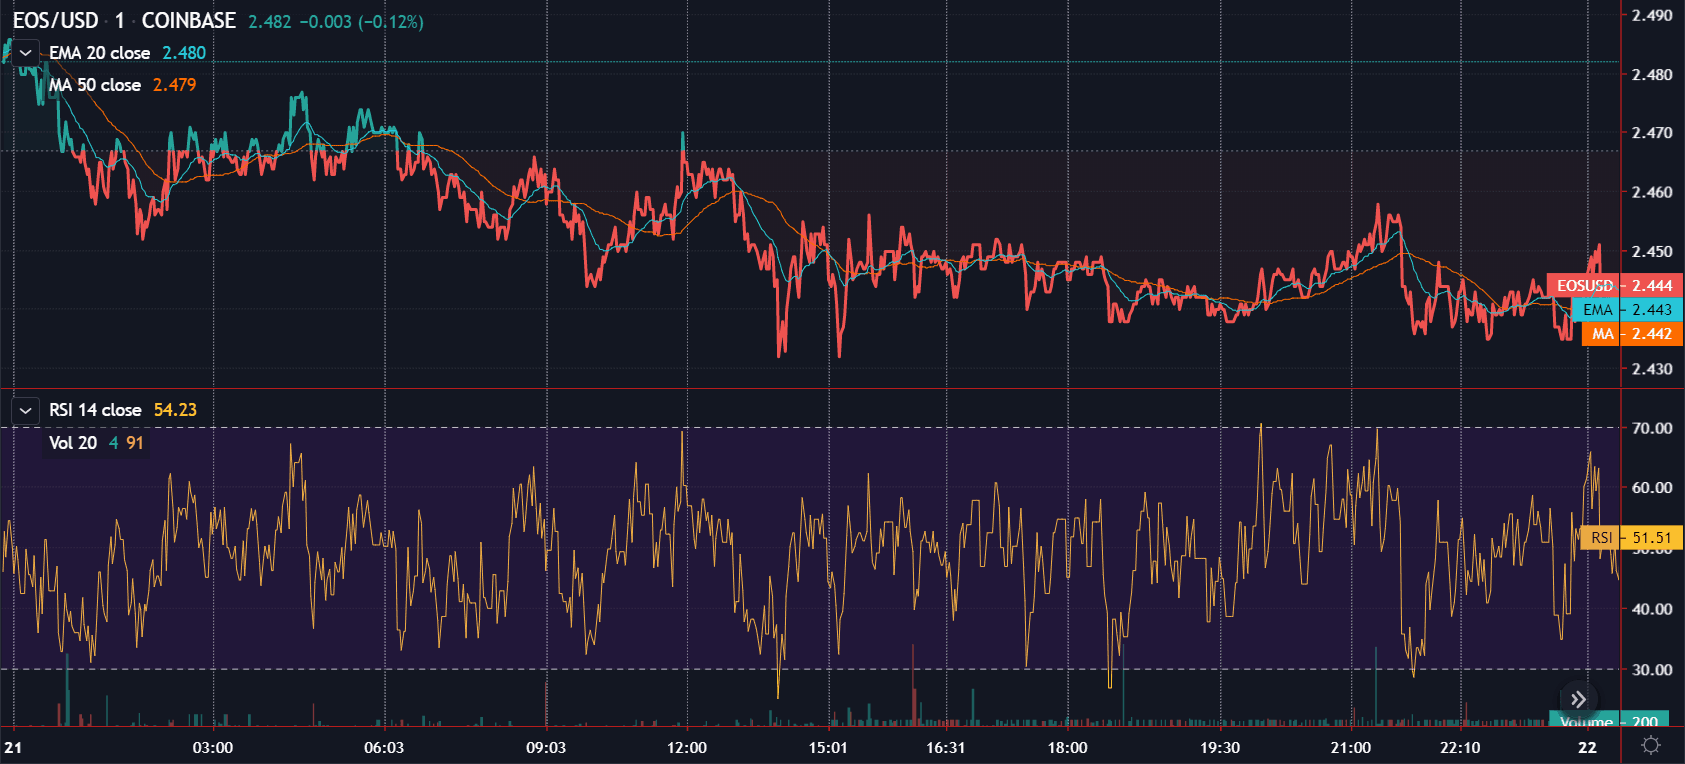
Task: Click the 2.470 price scale label
Action: 1652,133
